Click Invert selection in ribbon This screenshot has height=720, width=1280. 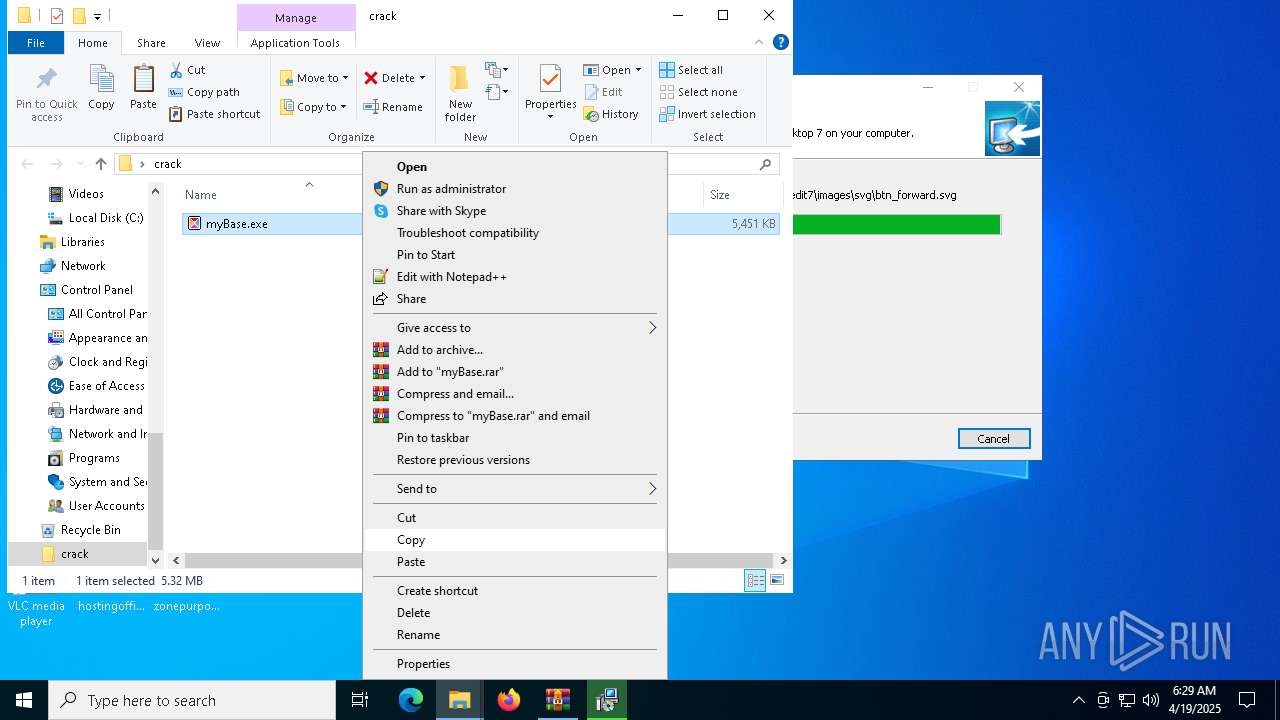click(x=707, y=114)
